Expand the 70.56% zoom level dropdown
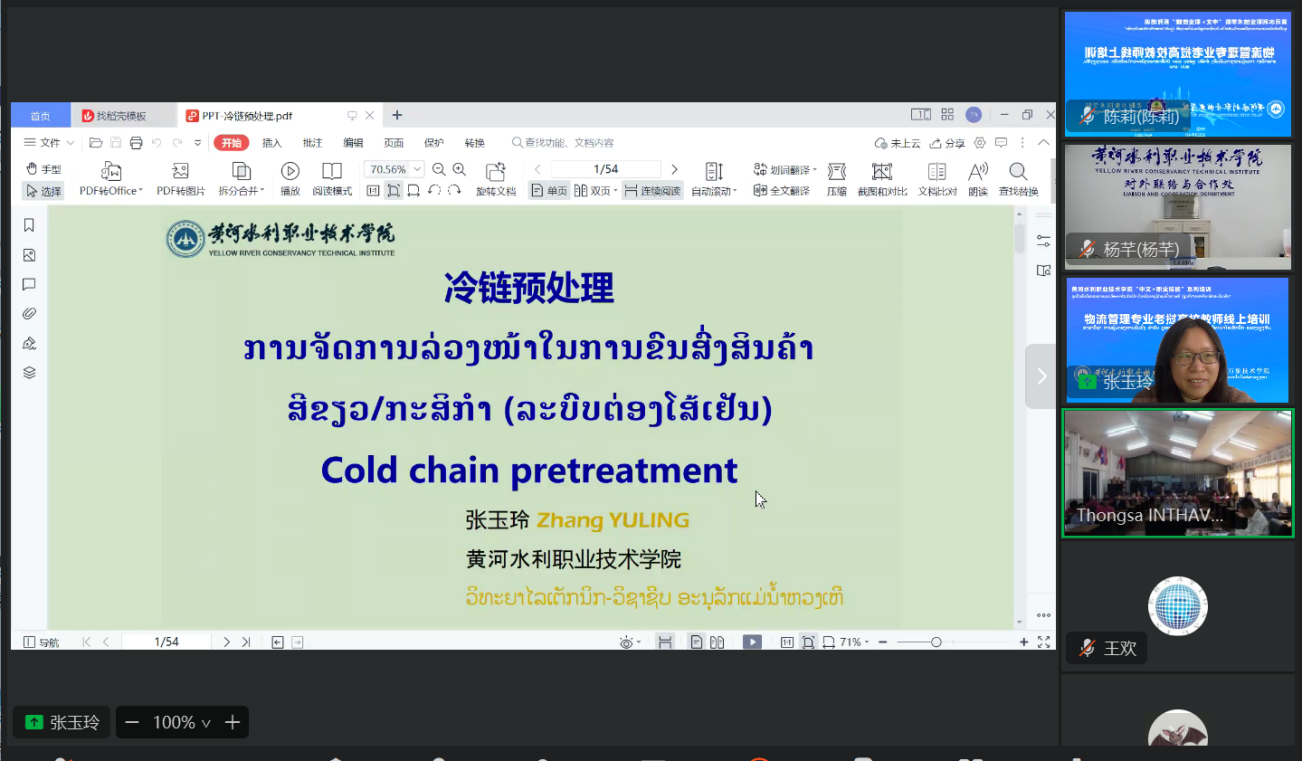 point(417,170)
